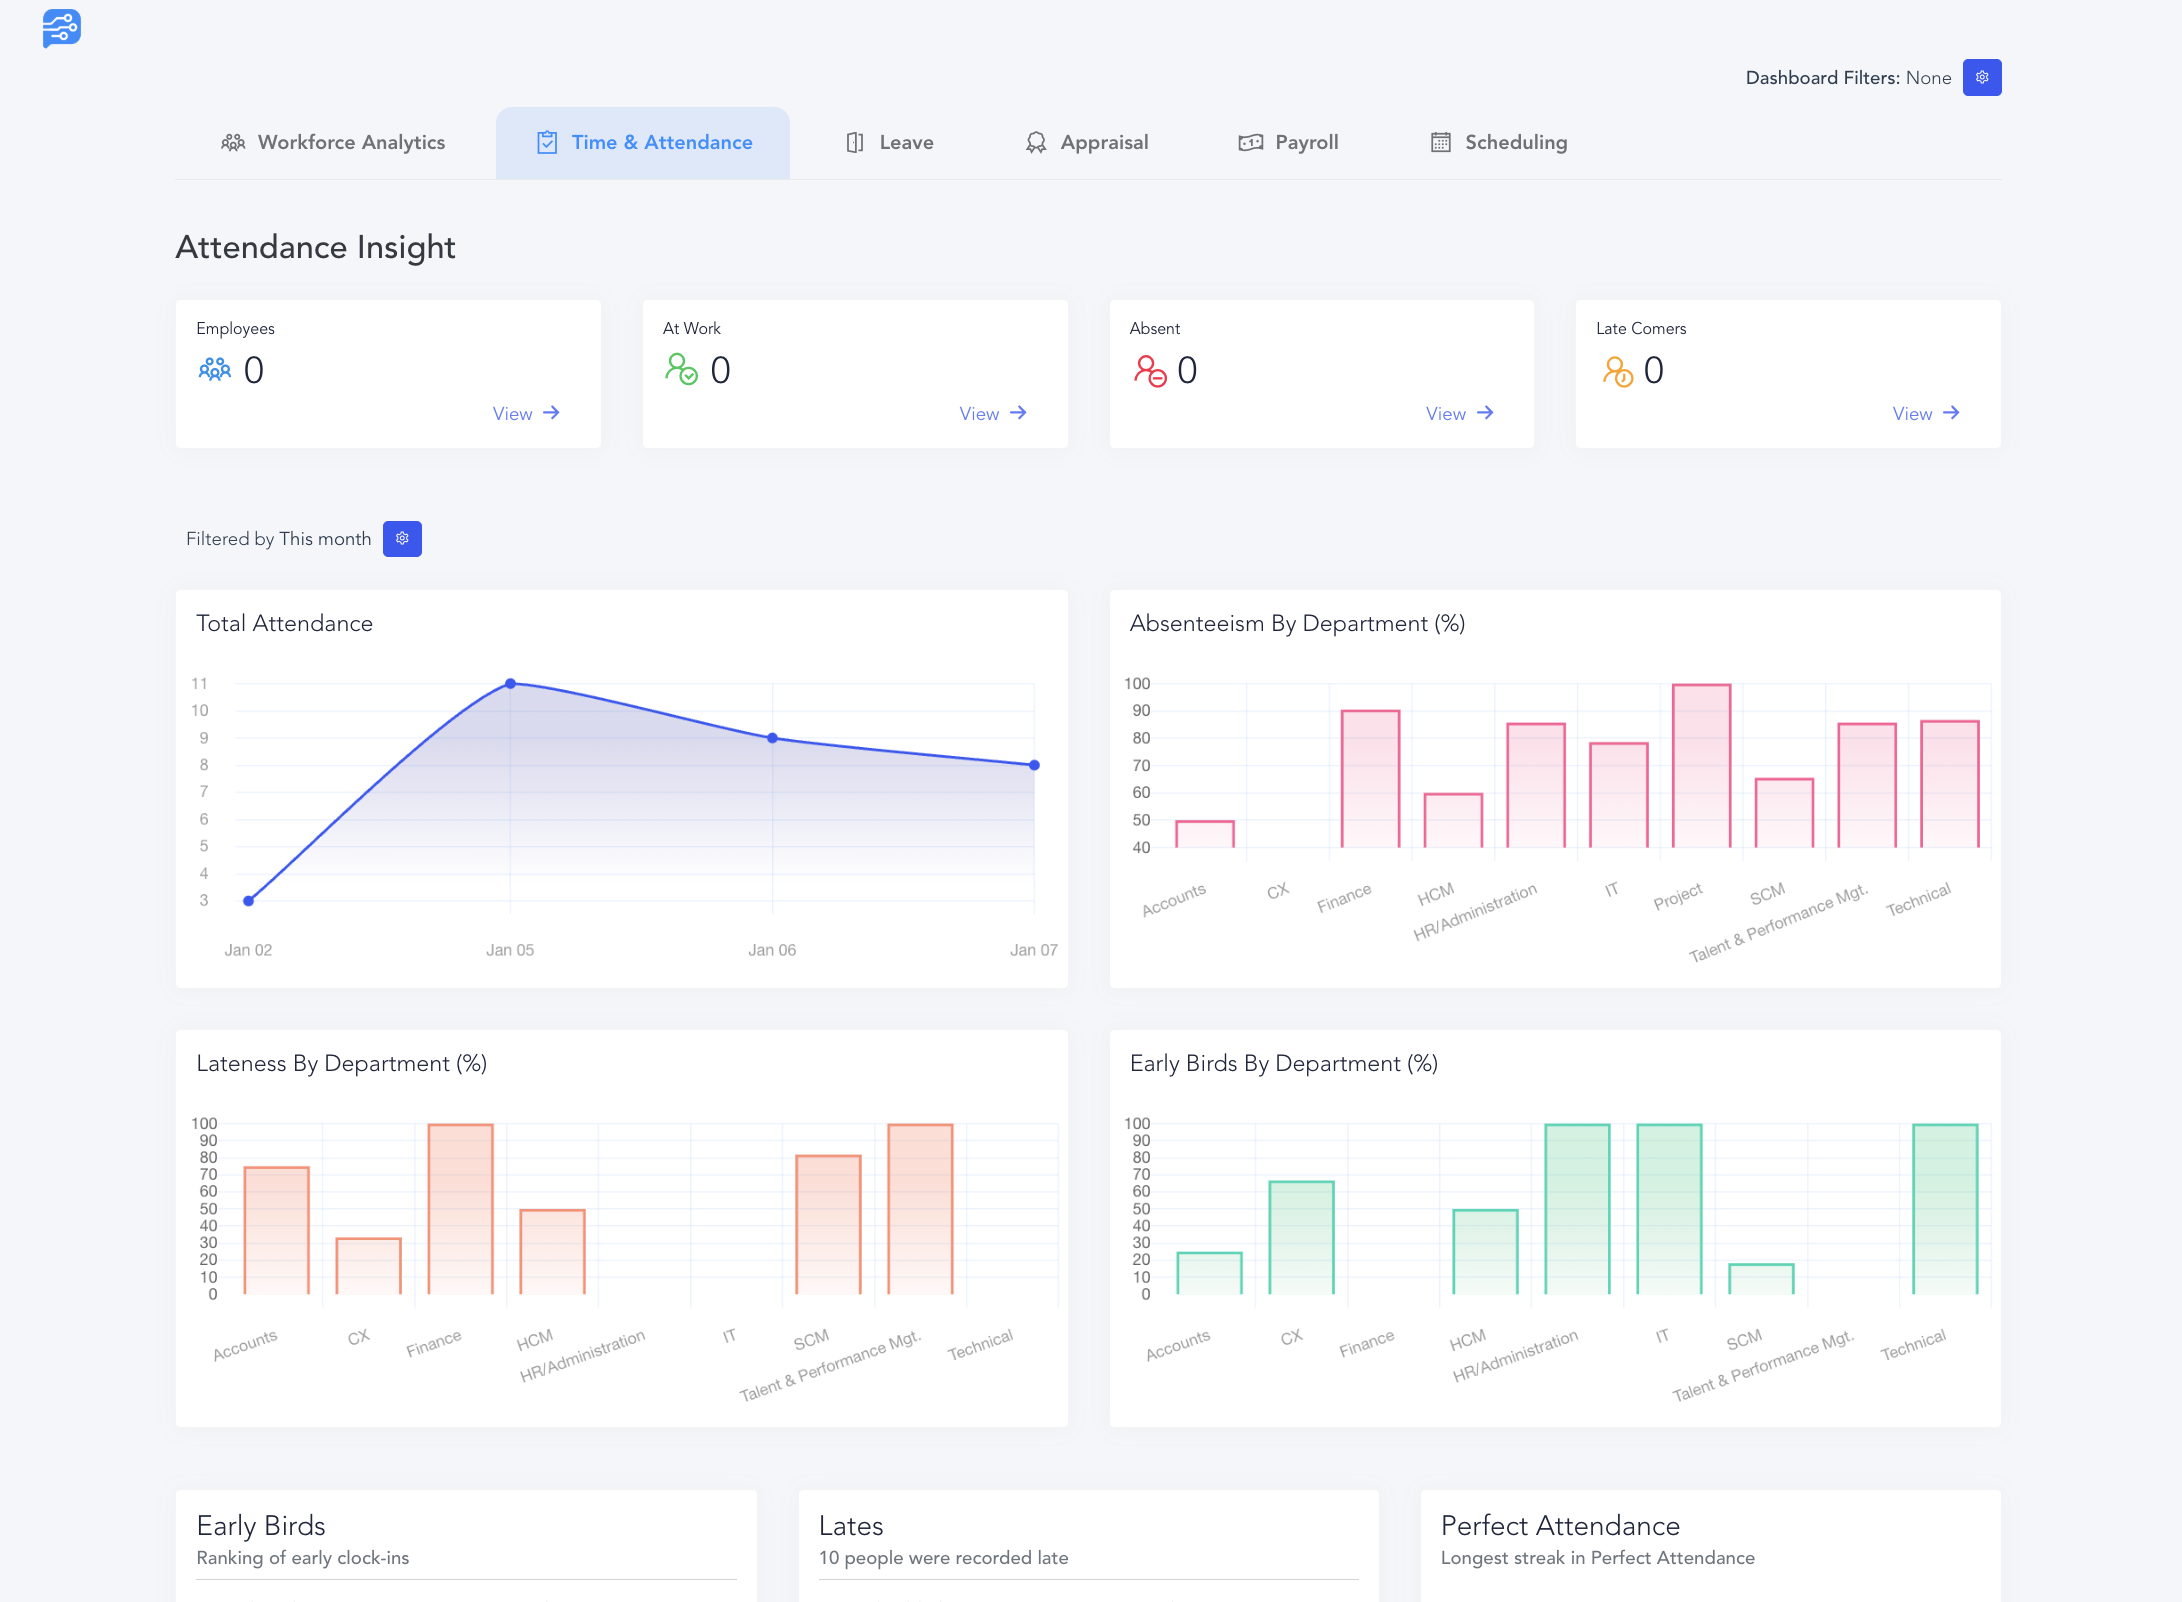Open the Dashboard Filters settings gear
This screenshot has height=1602, width=2182.
[1982, 77]
